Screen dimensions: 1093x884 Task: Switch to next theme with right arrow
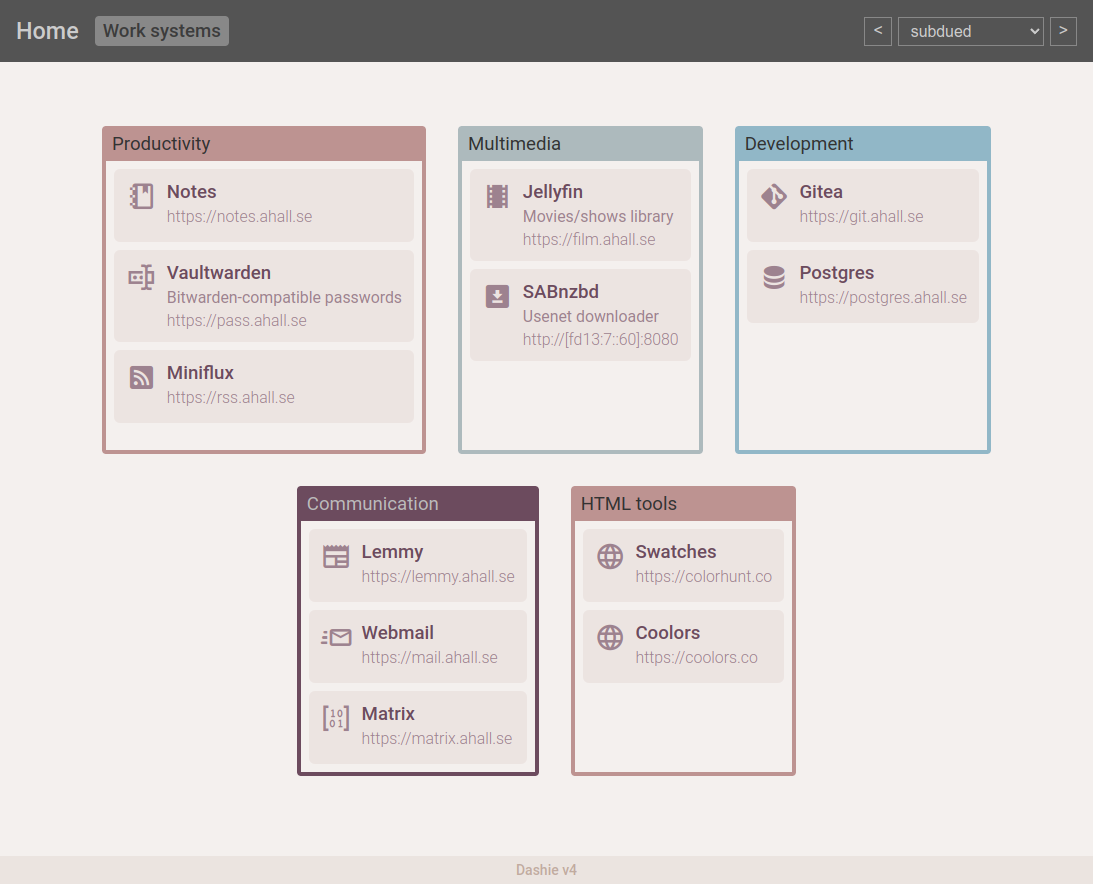[1063, 31]
